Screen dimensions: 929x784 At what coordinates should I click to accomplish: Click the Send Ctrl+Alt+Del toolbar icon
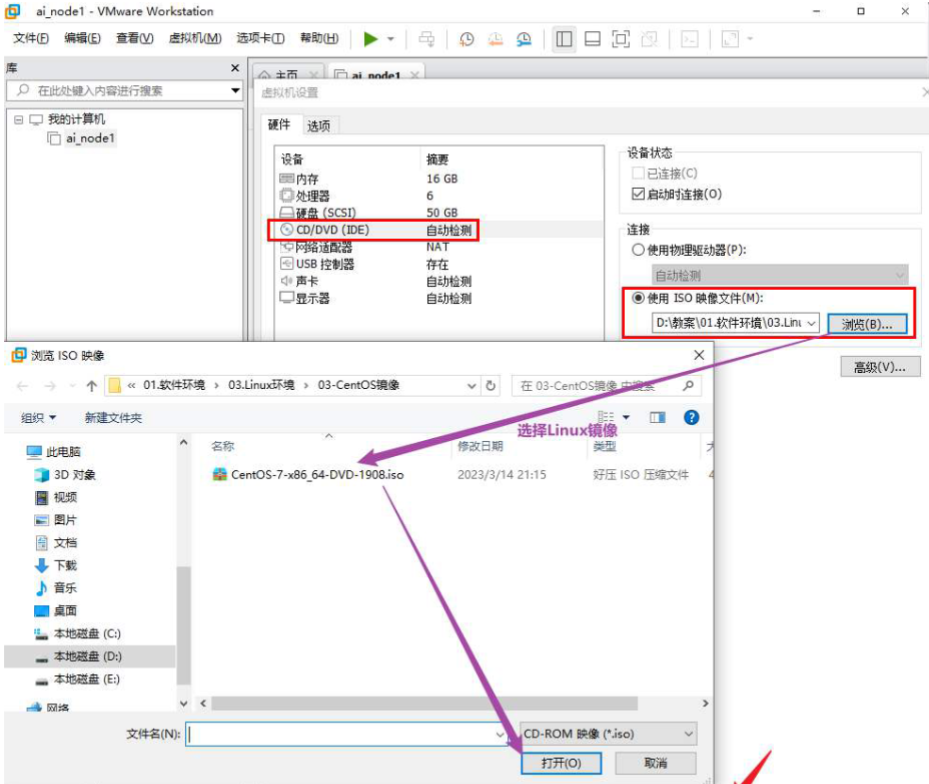point(427,39)
